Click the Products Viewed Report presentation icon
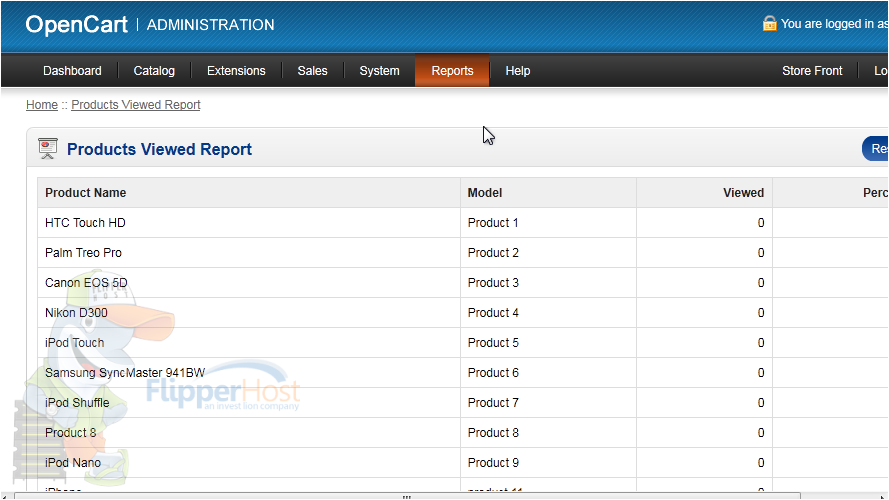This screenshot has width=889, height=500. pos(48,149)
